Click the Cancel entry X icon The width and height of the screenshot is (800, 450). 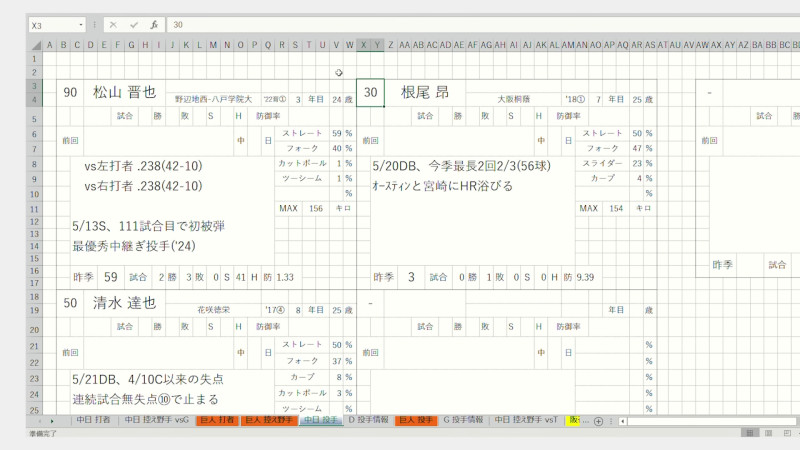click(x=114, y=24)
